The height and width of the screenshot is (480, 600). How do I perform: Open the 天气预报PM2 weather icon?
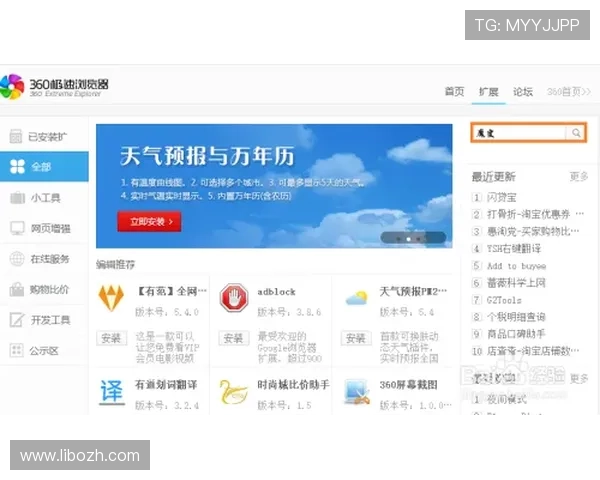click(x=356, y=298)
